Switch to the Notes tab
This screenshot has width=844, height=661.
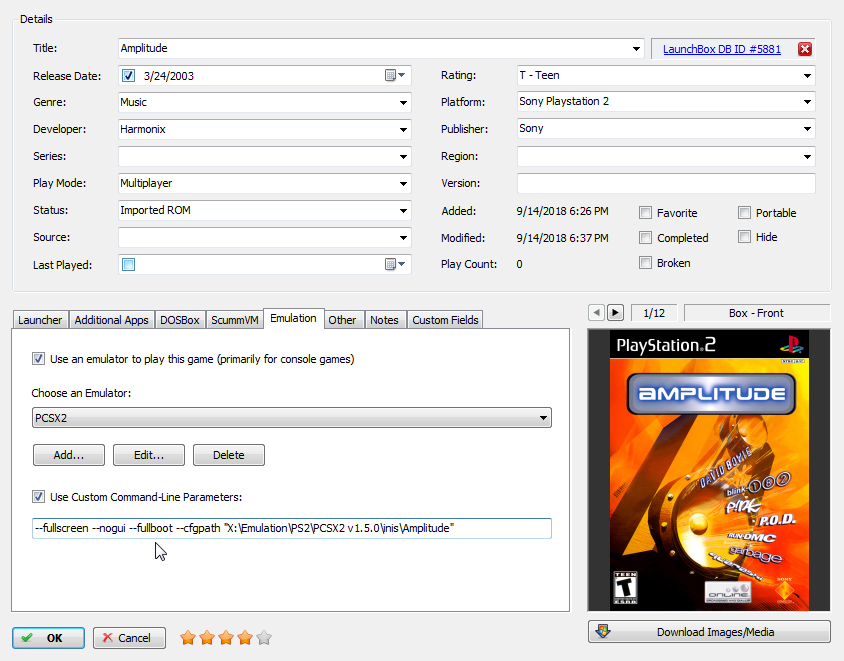point(384,320)
